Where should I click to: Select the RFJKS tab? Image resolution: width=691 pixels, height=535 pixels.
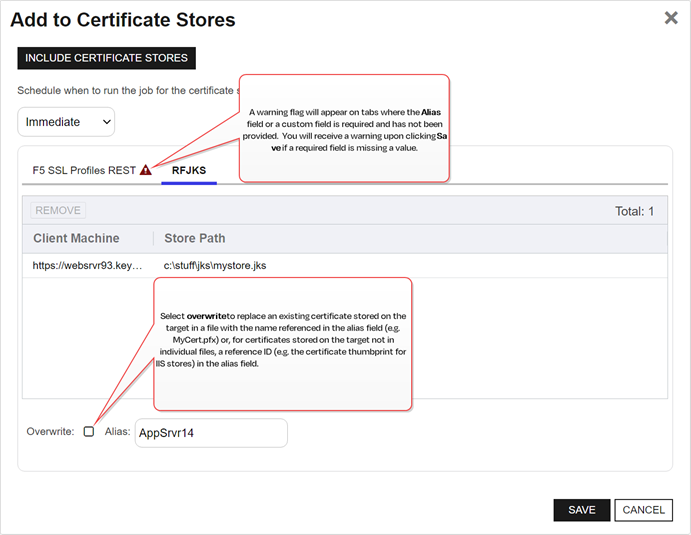coord(189,170)
